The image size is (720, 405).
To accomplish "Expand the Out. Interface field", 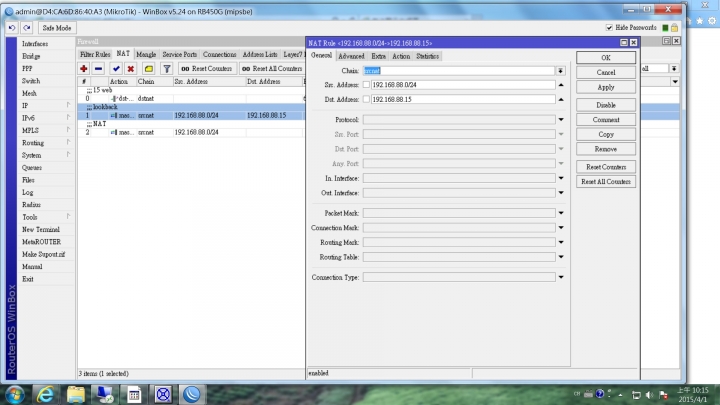I will pyautogui.click(x=561, y=193).
